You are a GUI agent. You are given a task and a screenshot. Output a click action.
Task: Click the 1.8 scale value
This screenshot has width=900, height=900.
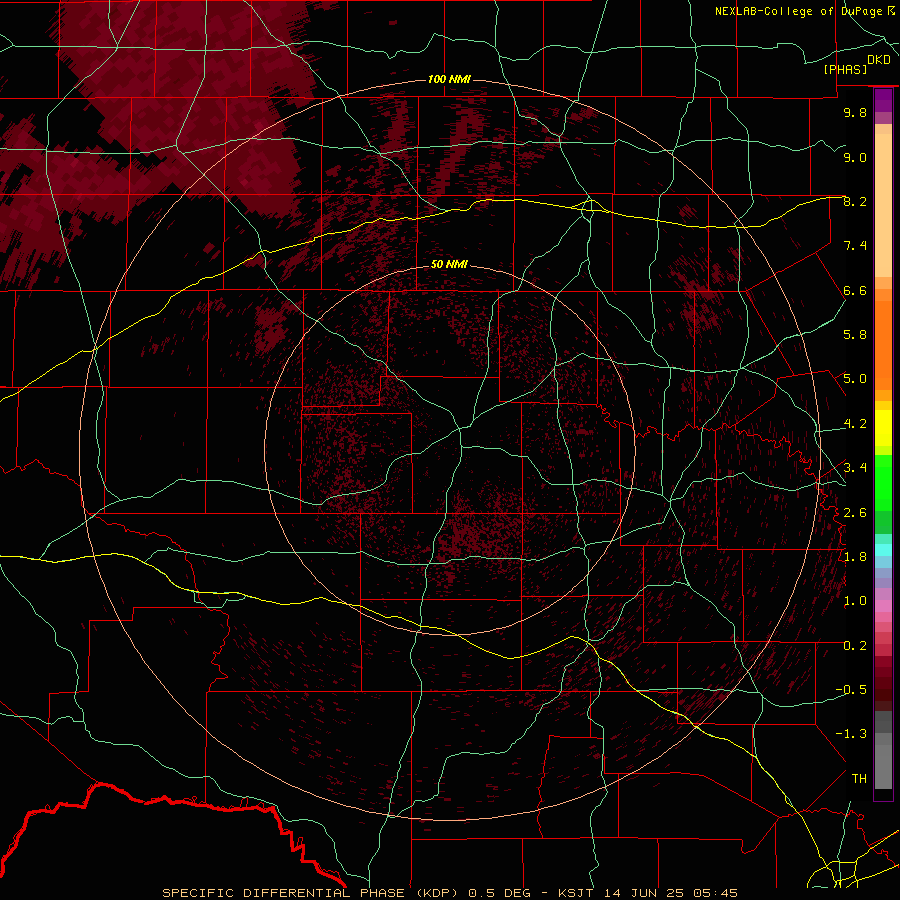click(855, 557)
